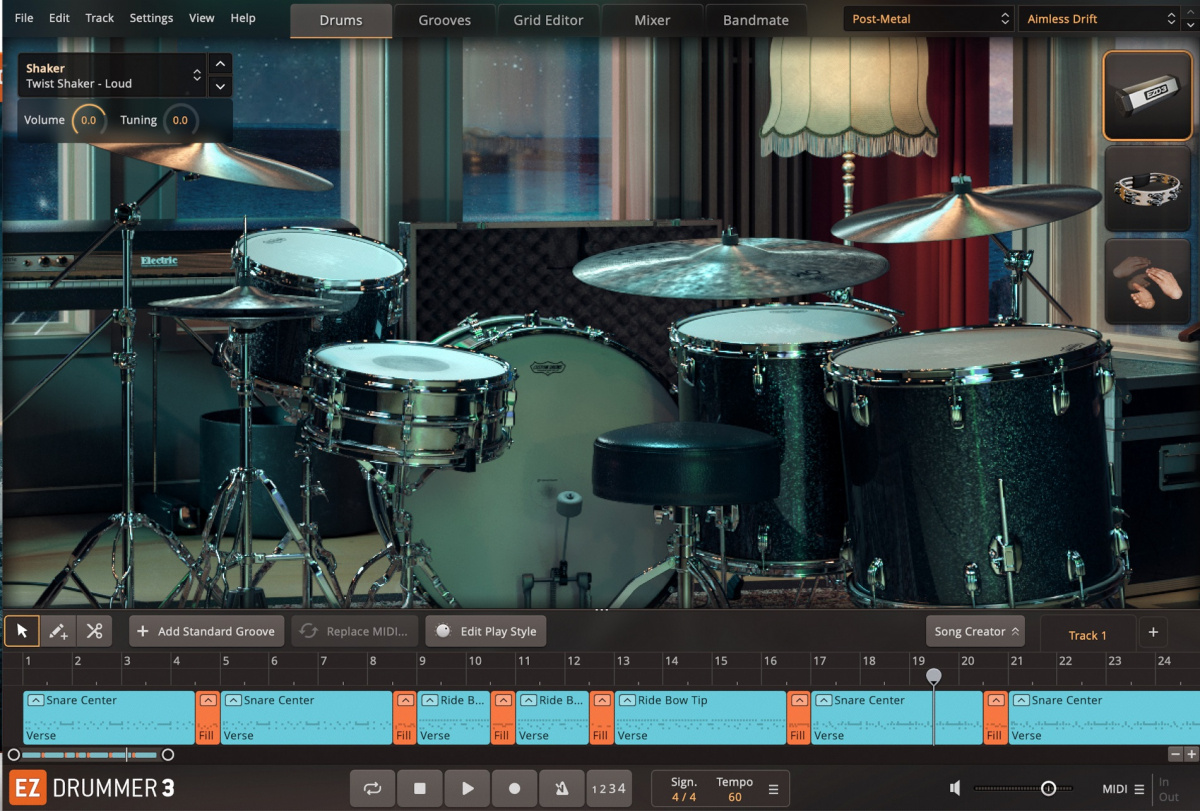Adjust the Twist Shaker Volume knob
The height and width of the screenshot is (811, 1200).
[88, 120]
